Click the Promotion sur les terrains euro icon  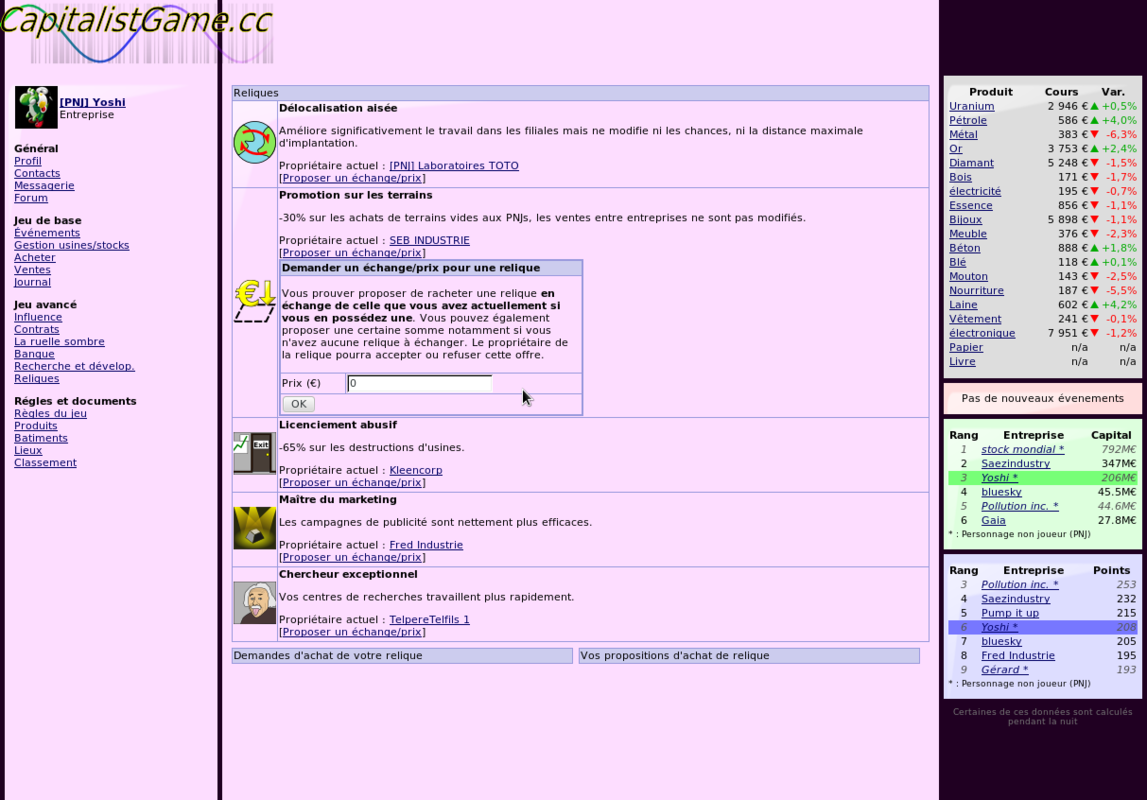pos(255,301)
